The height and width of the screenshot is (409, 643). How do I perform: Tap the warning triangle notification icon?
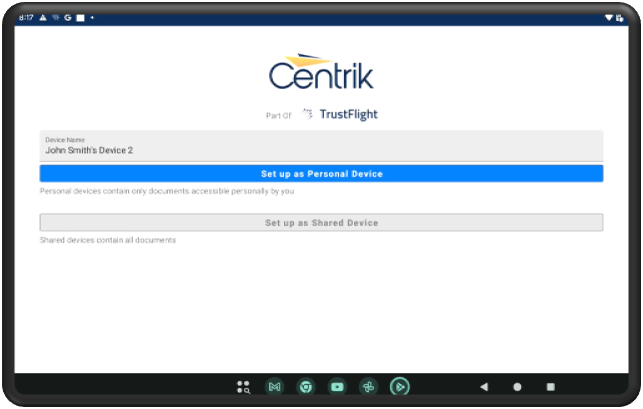click(x=43, y=18)
